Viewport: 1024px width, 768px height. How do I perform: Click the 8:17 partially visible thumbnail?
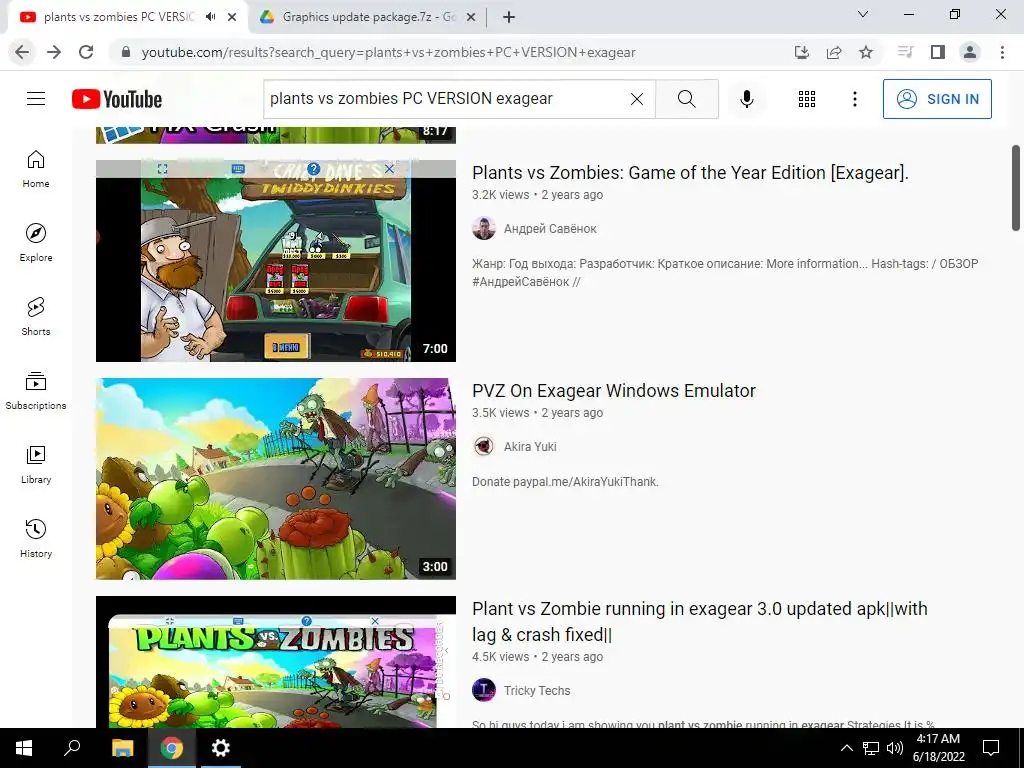coord(276,135)
